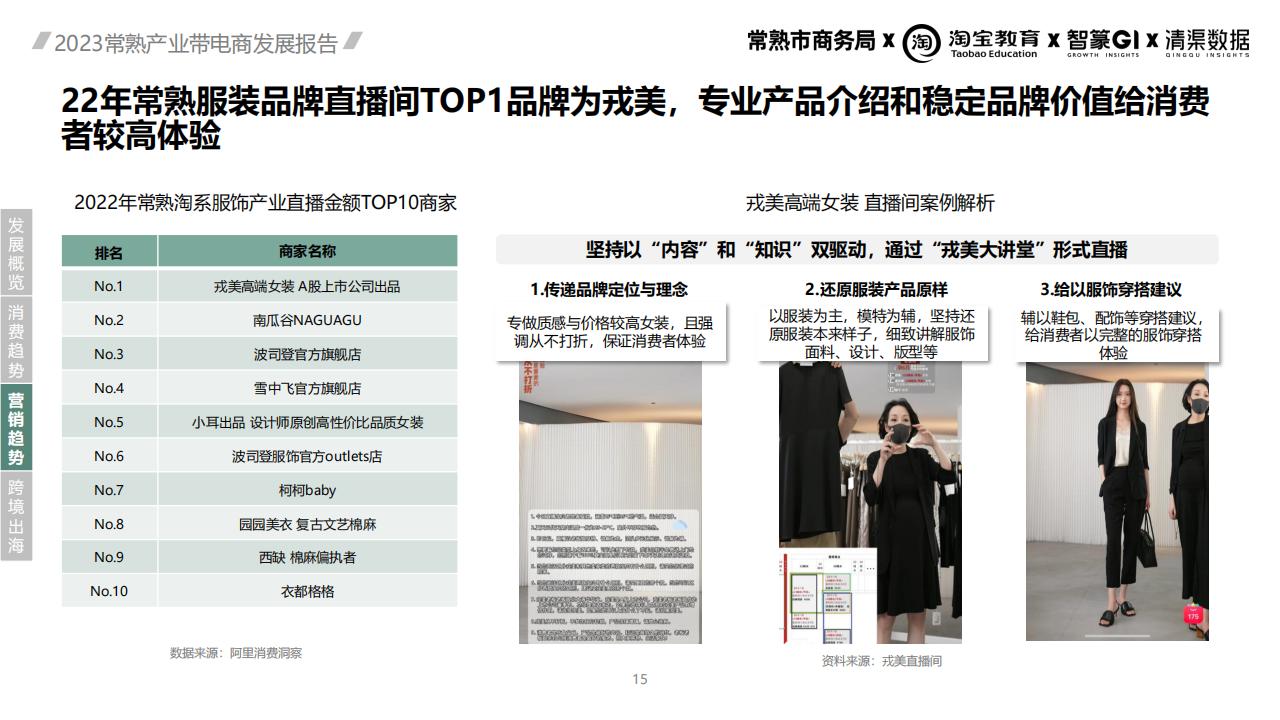1280x720 pixels.
Task: Click the 小耳出品 设计师原创高性价比品质女装 cell
Action: pos(307,422)
